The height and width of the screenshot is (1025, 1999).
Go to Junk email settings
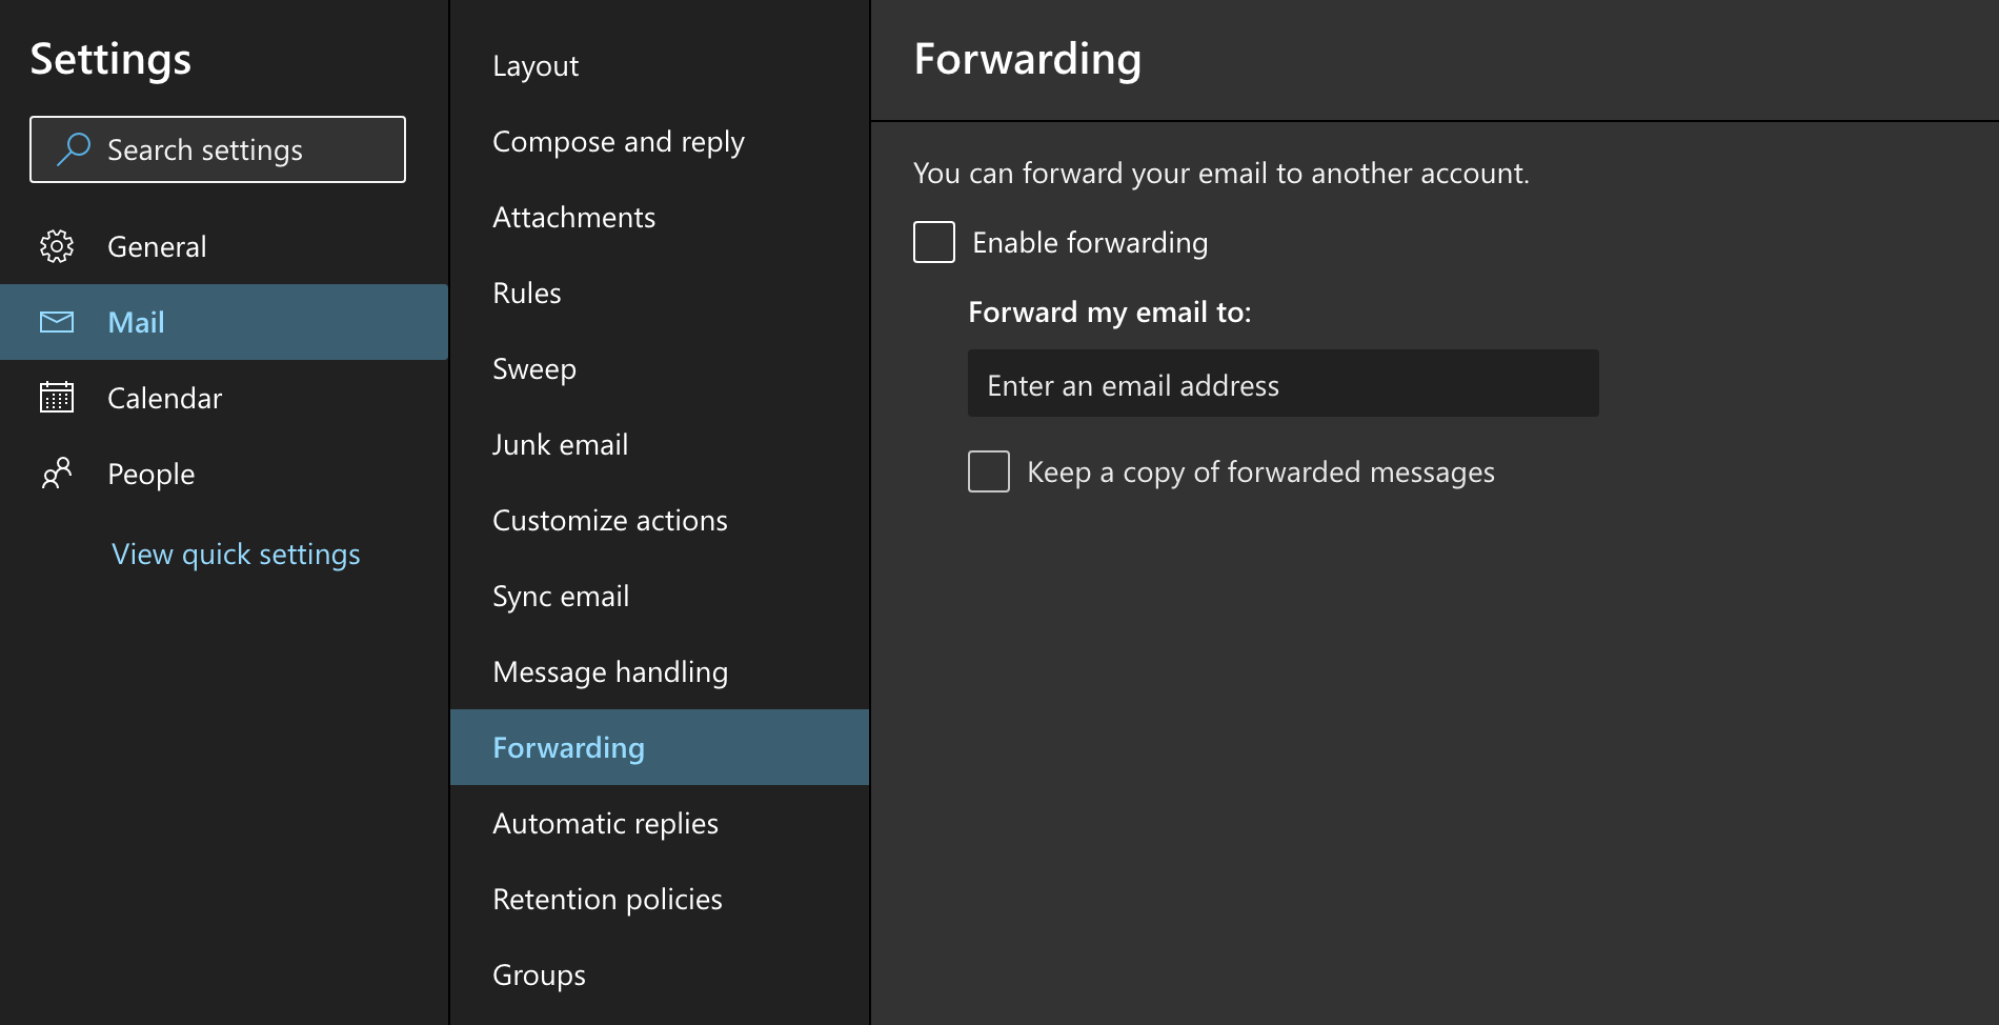[x=660, y=445]
